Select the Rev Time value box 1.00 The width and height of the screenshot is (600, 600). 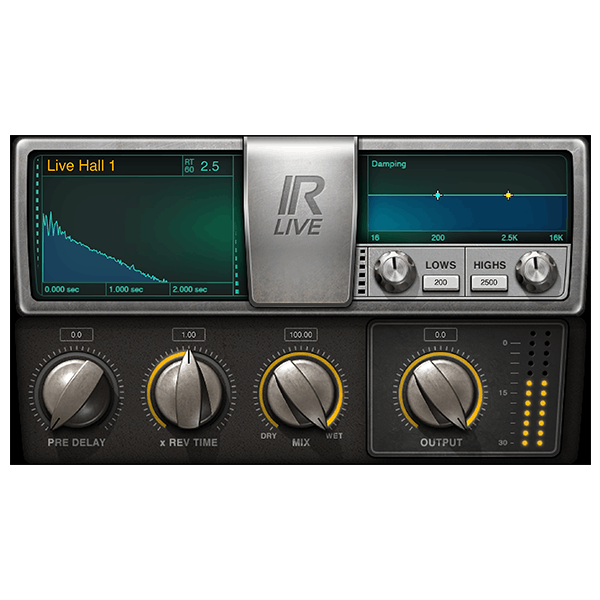pos(187,334)
